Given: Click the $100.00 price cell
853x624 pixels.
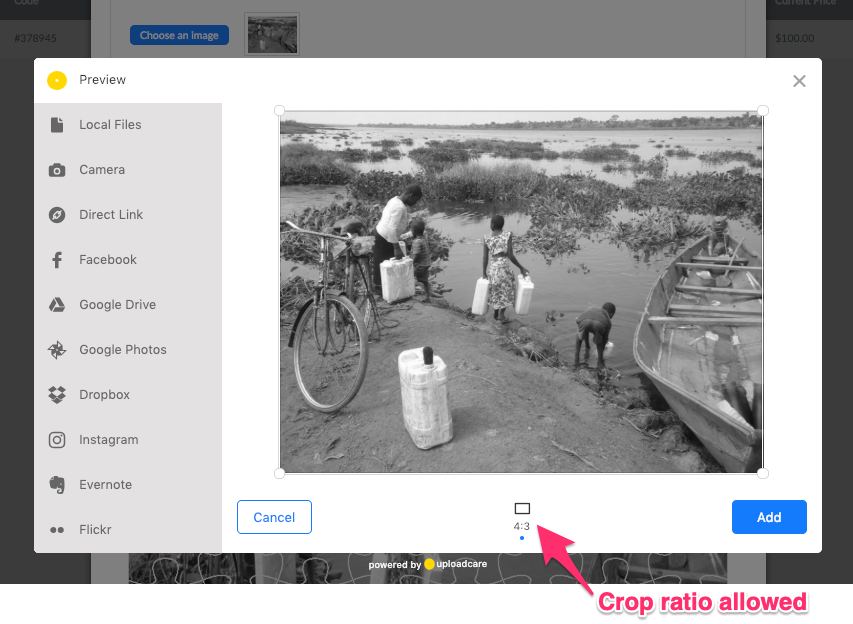Looking at the screenshot, I should coord(795,38).
